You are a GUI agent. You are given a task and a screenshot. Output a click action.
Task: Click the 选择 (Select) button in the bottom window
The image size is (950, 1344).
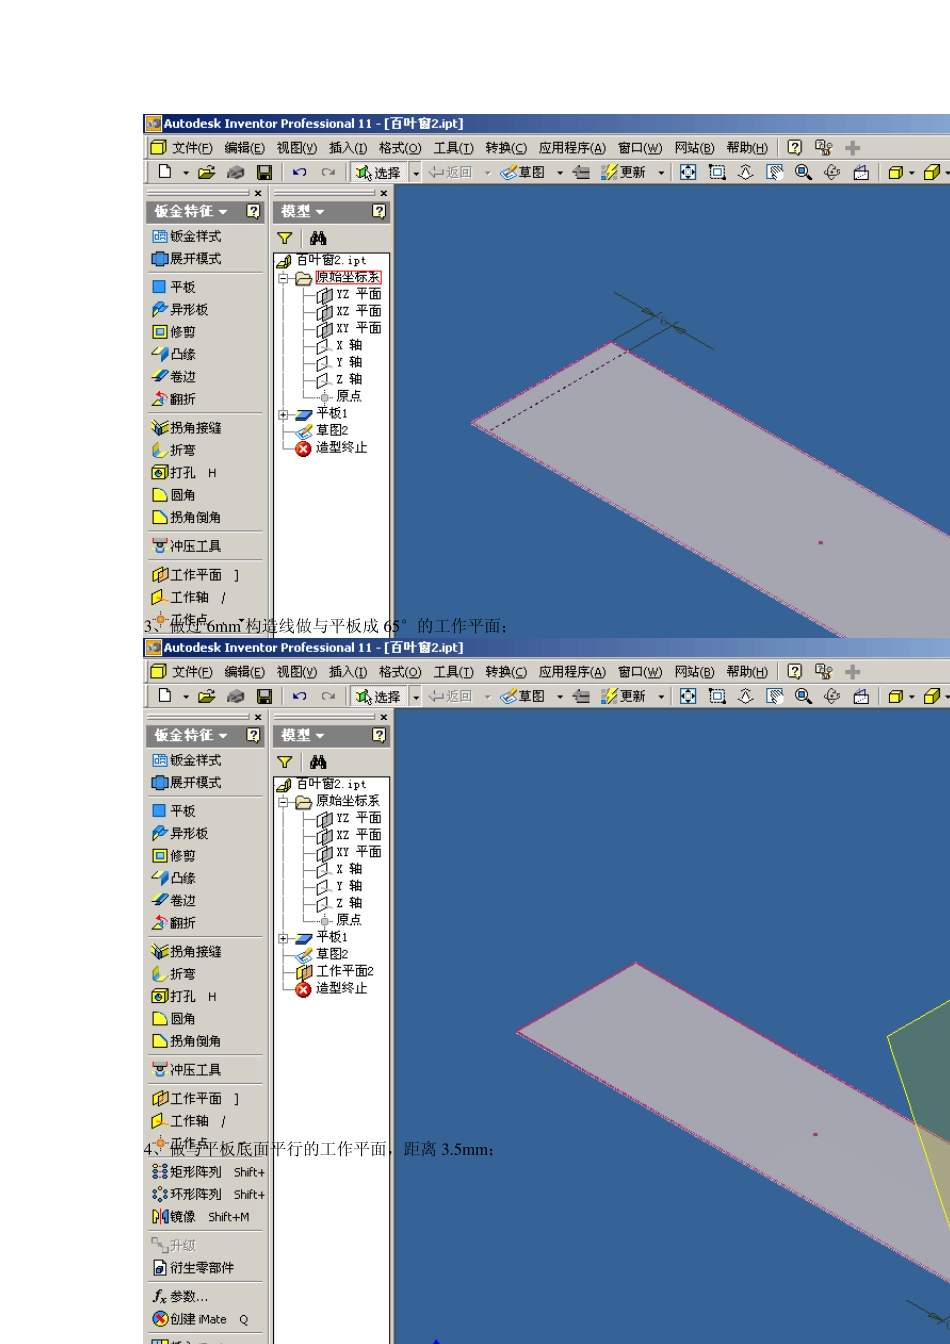[378, 696]
